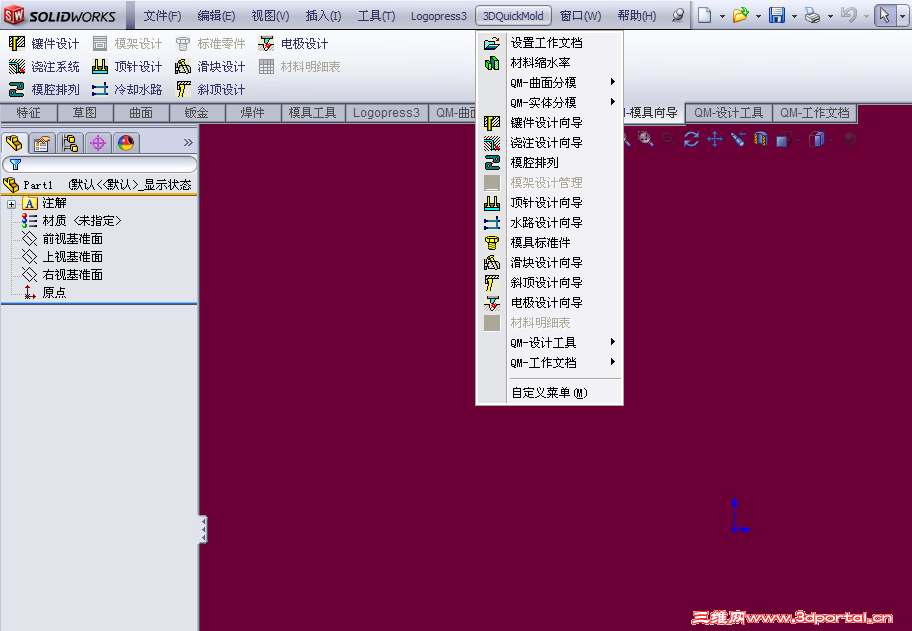912x631 pixels.
Task: Switch to the QM-设计工具 tab
Action: [x=729, y=113]
